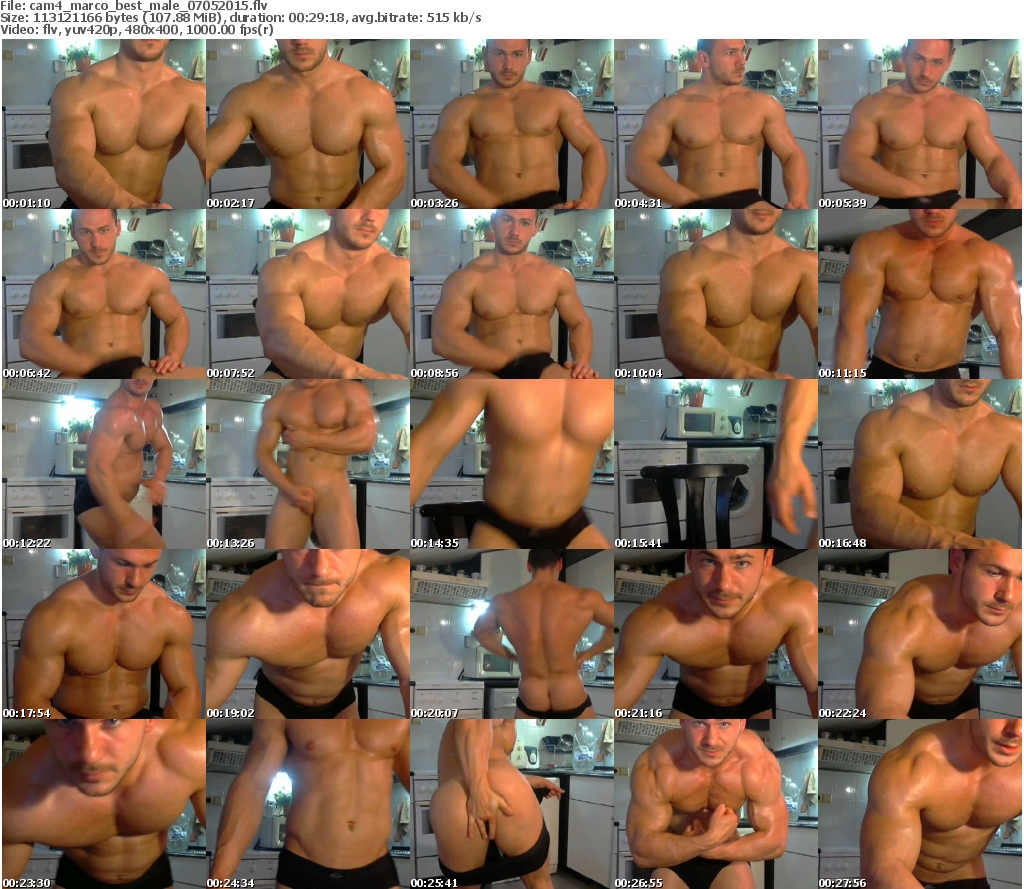Open the frame at timestamp 00:02:17

[308, 124]
